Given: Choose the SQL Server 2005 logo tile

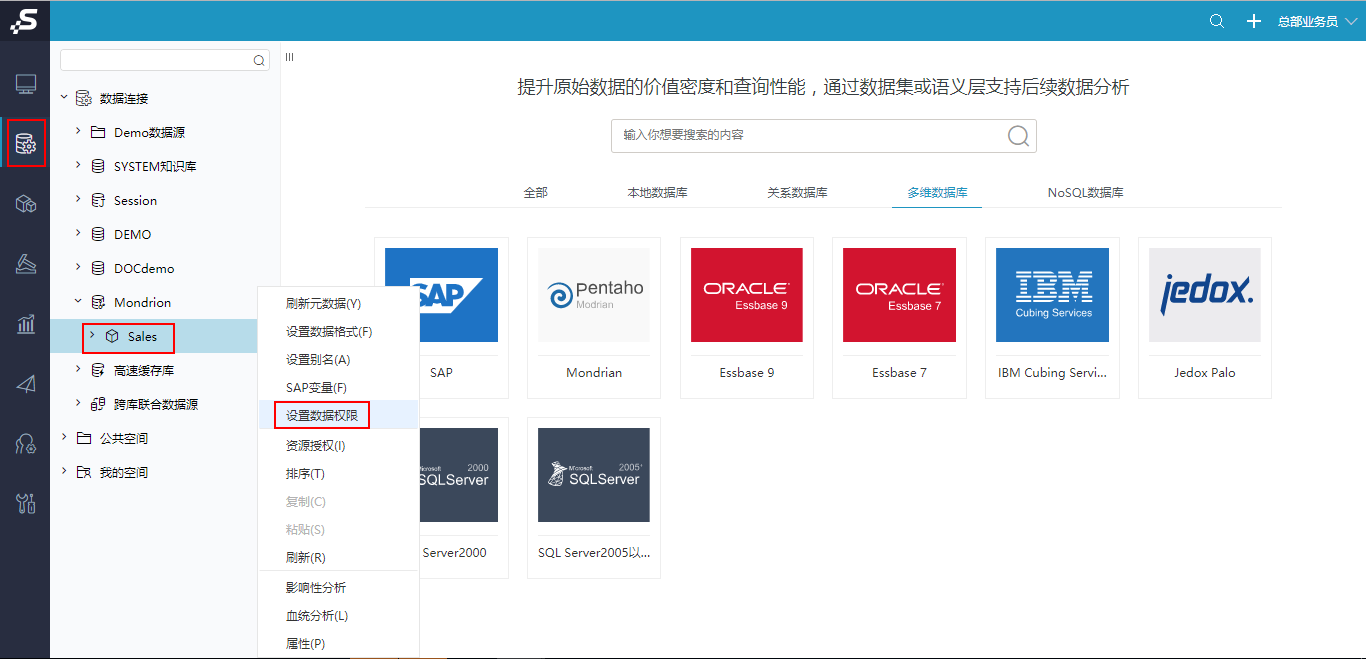Looking at the screenshot, I should click(x=594, y=475).
